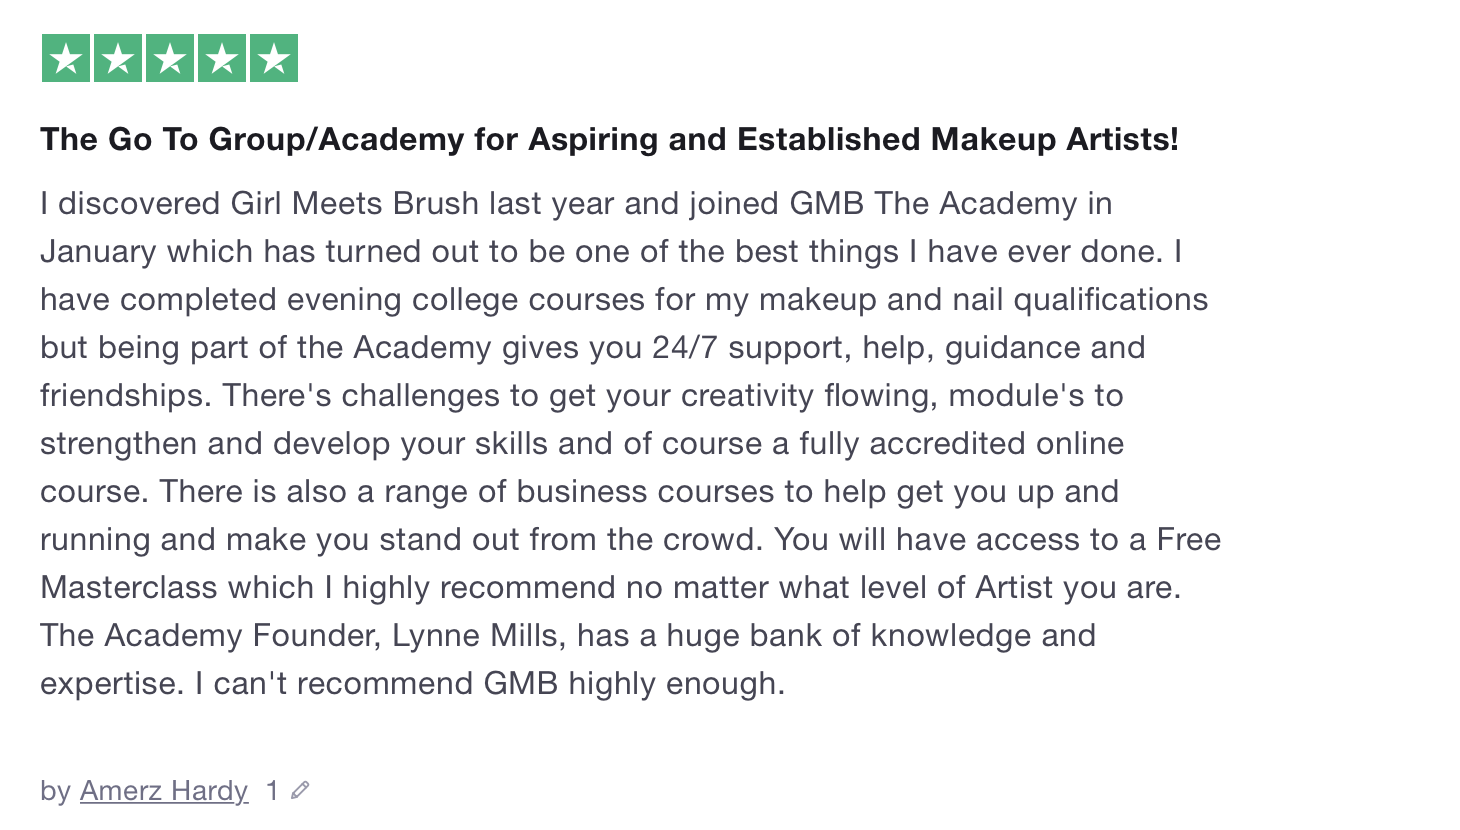
Task: Click the pencil reviews icon beside Amerz Hardy
Action: click(300, 790)
